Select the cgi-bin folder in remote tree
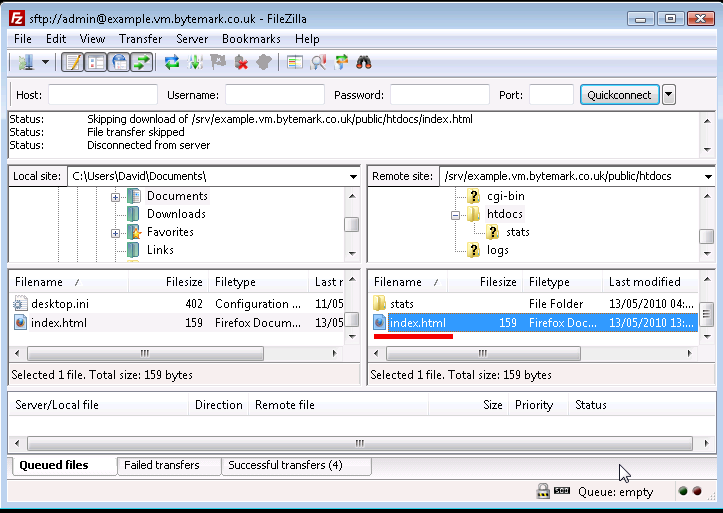The width and height of the screenshot is (723, 513). tap(505, 196)
